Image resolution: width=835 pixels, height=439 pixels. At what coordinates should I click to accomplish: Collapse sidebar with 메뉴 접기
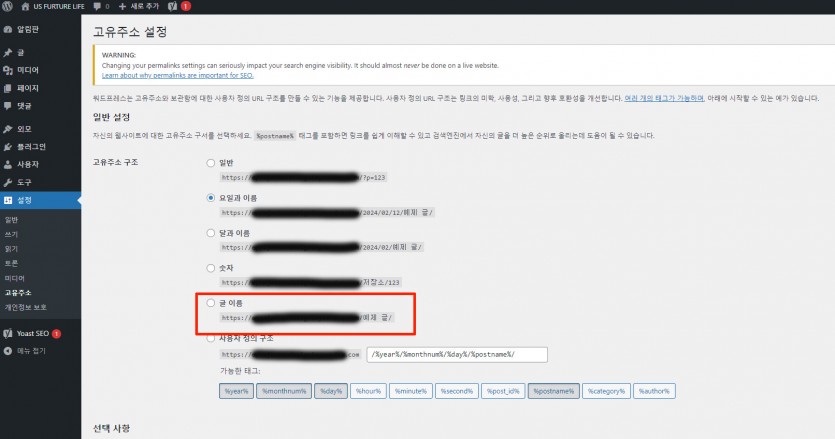click(x=30, y=351)
